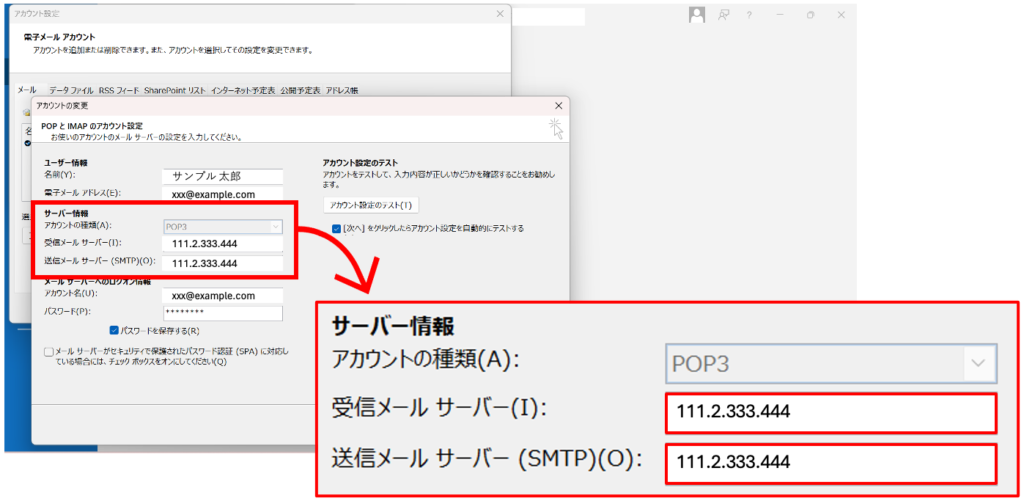The width and height of the screenshot is (1024, 501).
Task: Open the enlarged POP3 account type dropdown arrow
Action: coord(977,362)
